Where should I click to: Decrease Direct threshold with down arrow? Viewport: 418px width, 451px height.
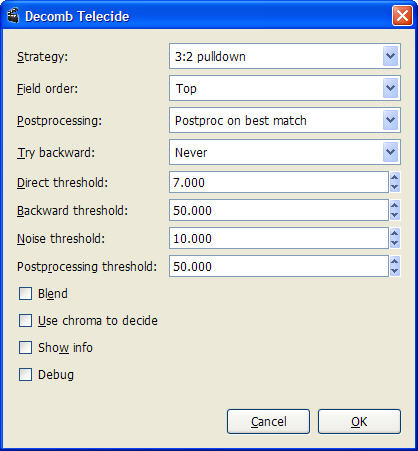[395, 187]
